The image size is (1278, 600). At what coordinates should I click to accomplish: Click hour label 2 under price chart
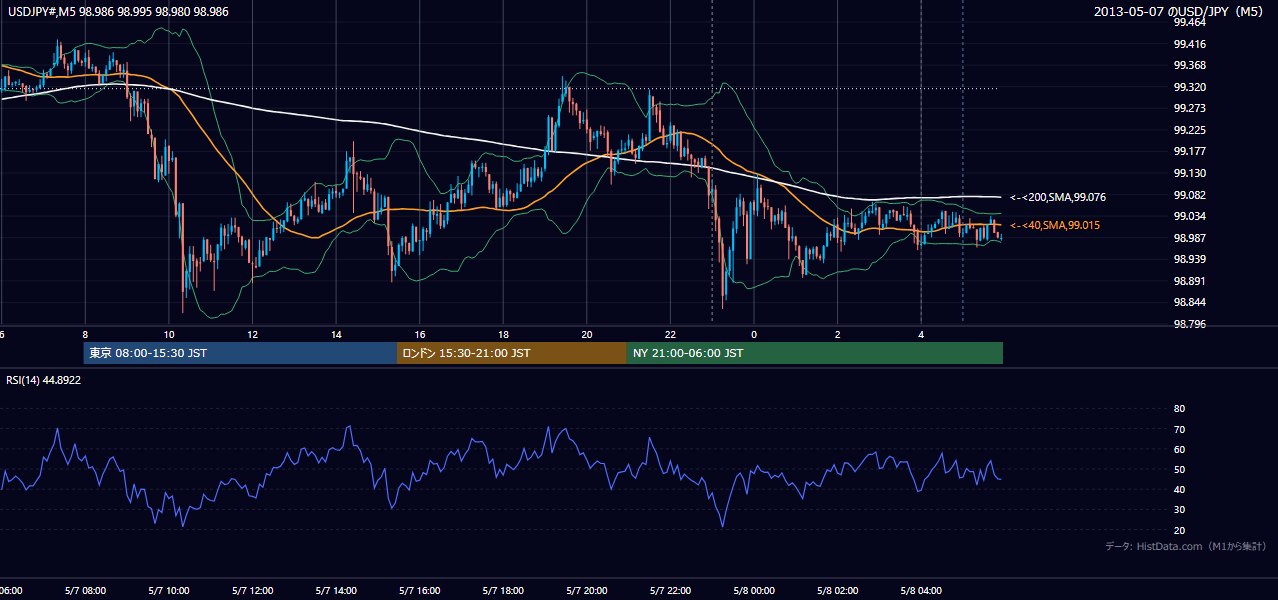(838, 335)
